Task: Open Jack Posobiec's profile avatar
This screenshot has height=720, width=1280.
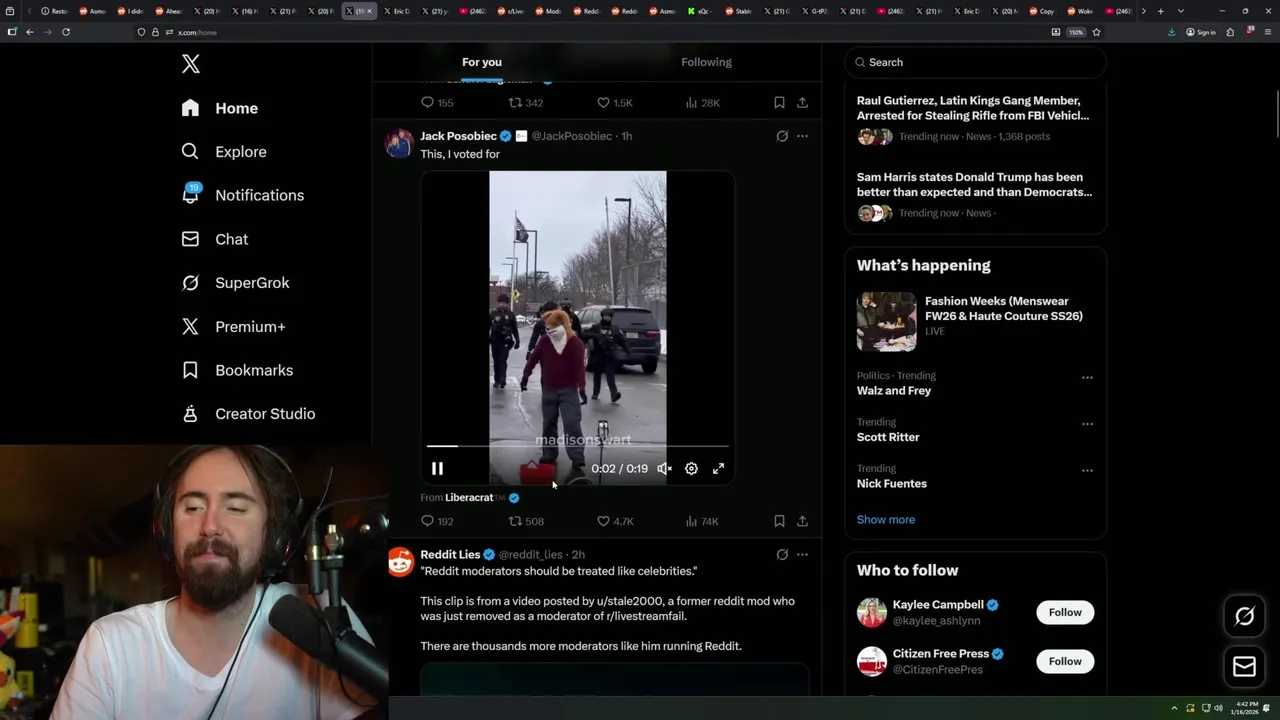Action: (x=399, y=144)
